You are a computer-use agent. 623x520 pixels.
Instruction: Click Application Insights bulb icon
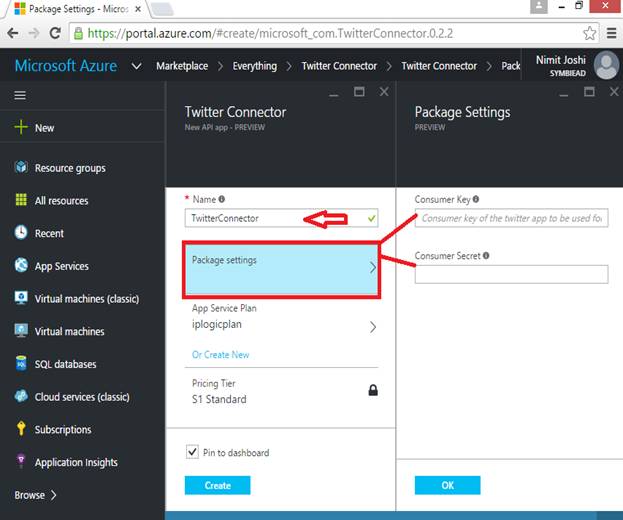pos(21,461)
